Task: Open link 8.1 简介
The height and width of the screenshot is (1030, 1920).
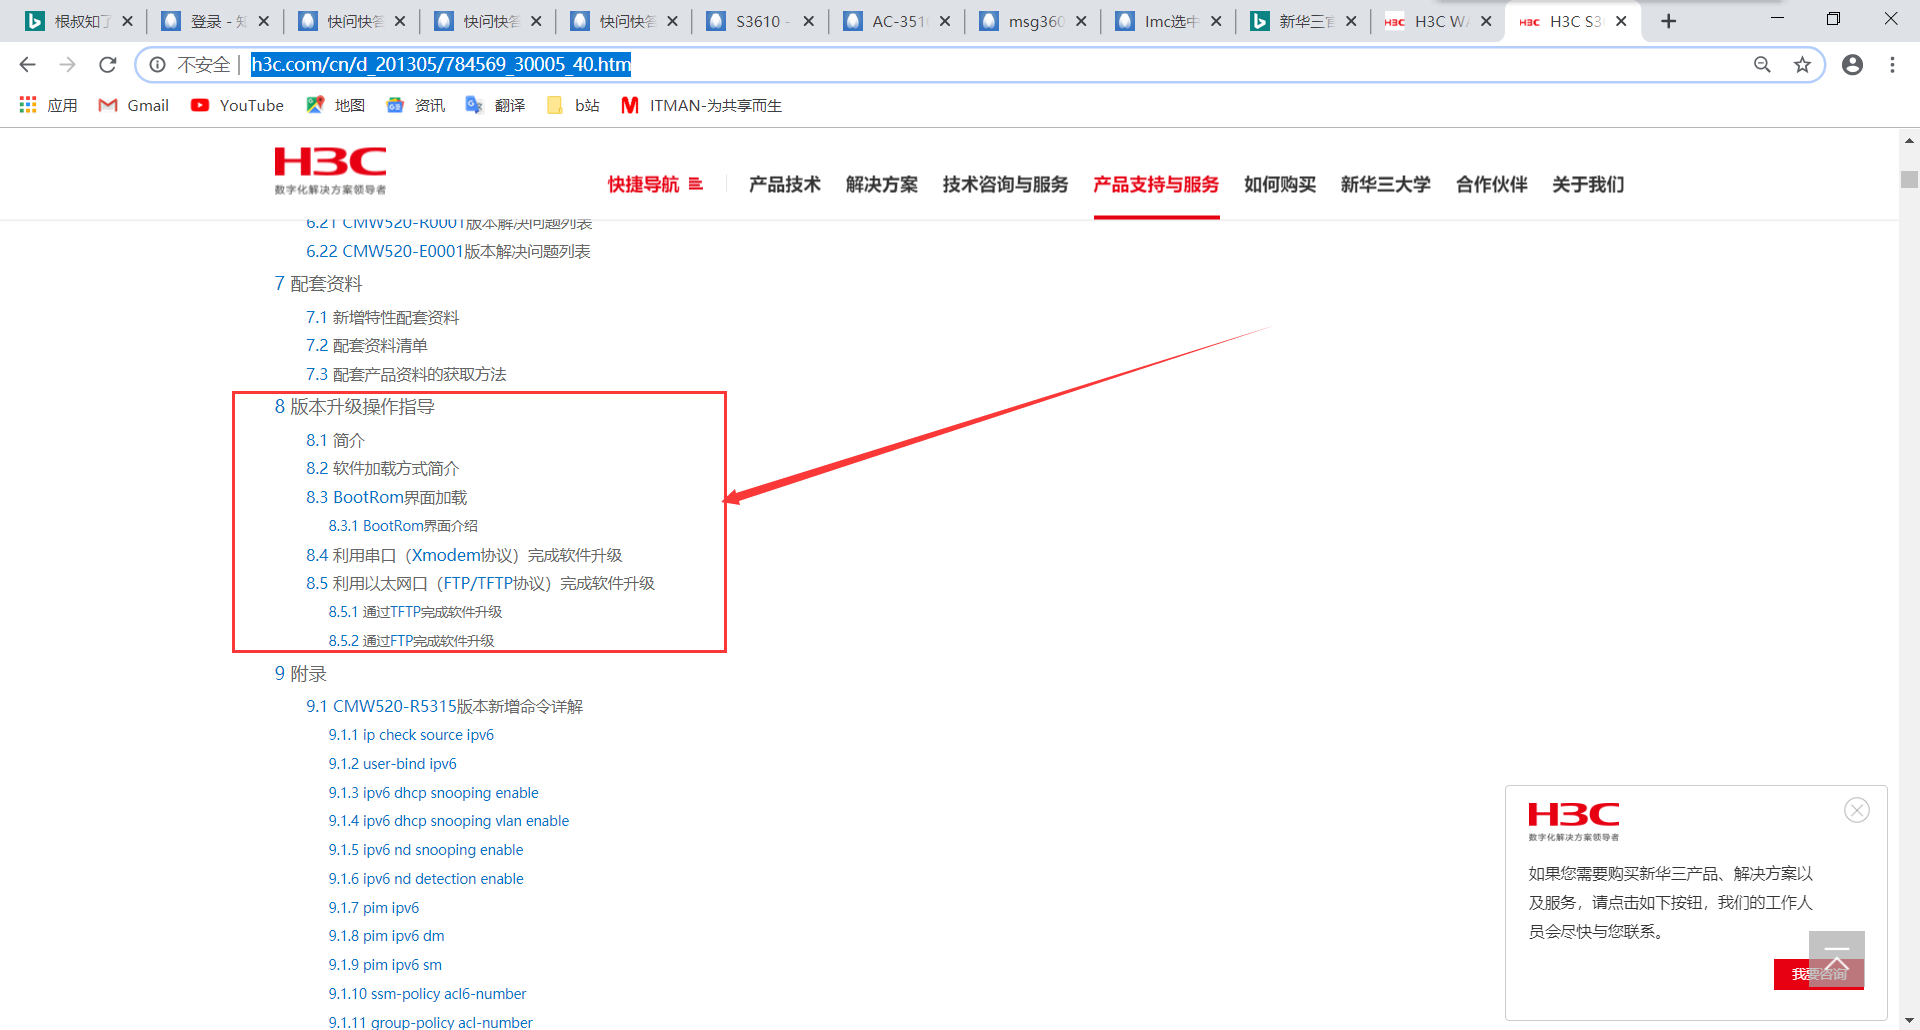Action: [x=335, y=440]
